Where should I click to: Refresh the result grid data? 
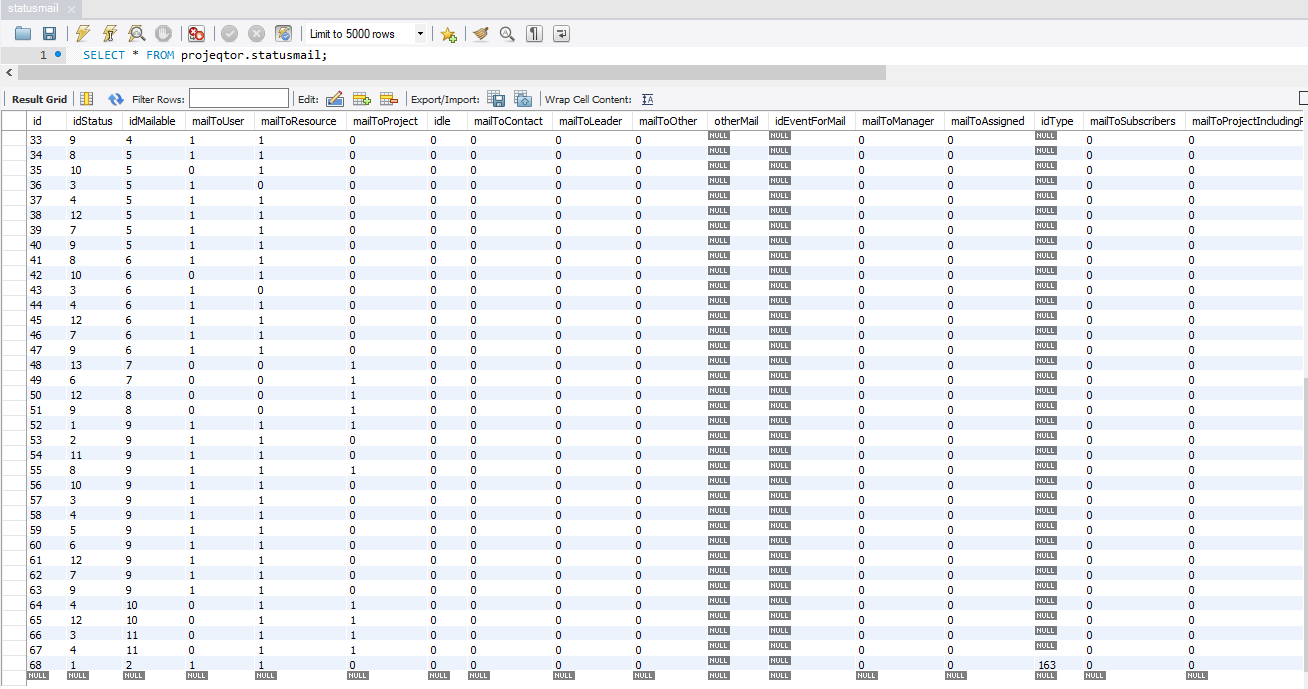116,99
